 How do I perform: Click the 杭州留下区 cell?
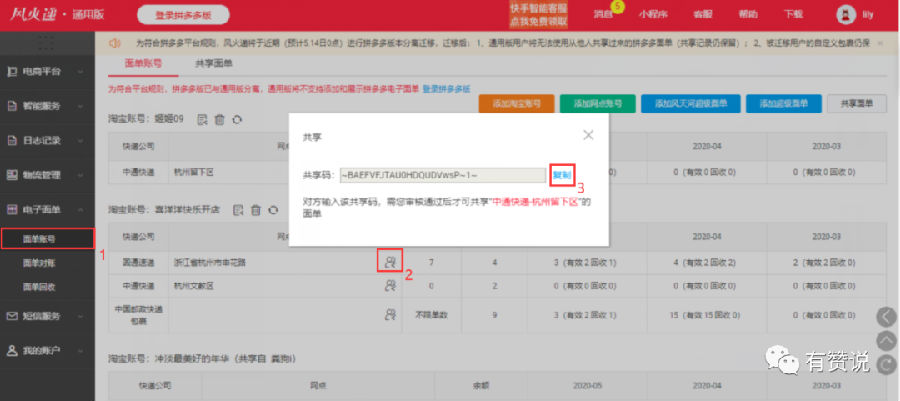(193, 172)
